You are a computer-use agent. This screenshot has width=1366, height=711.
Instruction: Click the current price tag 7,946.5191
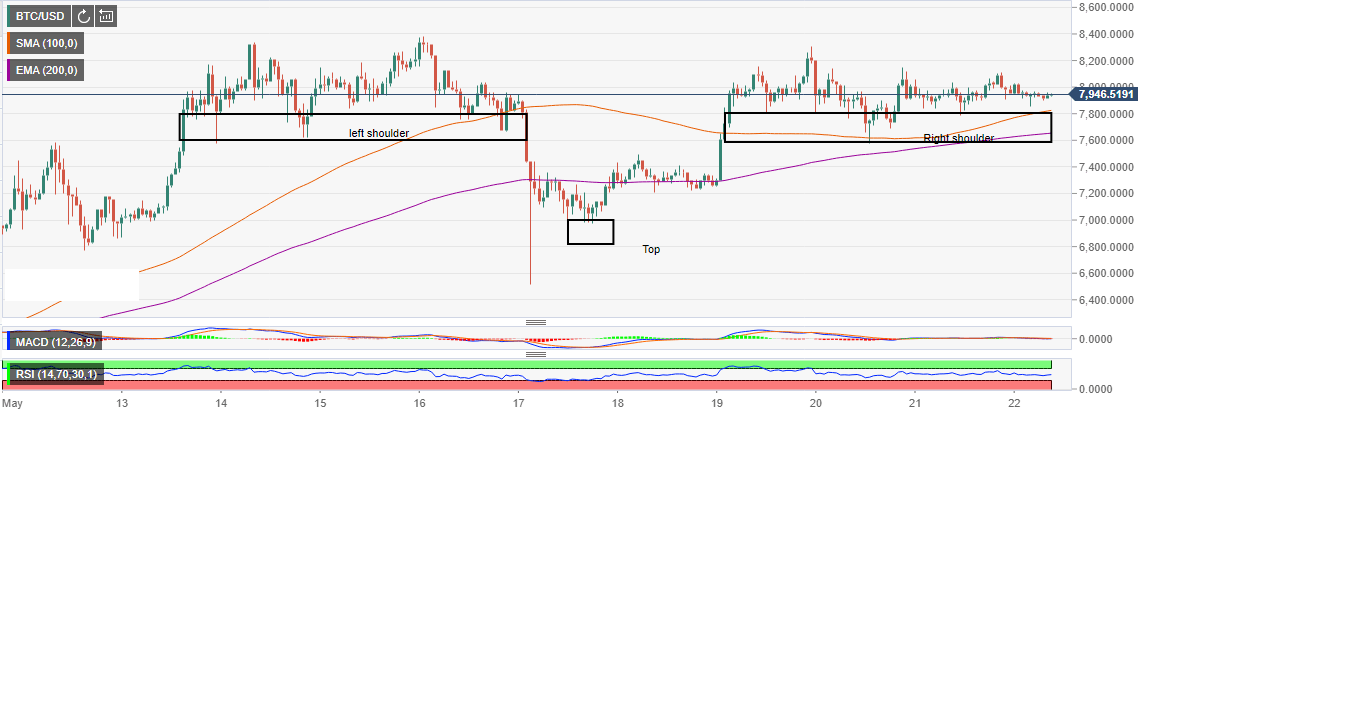tap(1105, 94)
